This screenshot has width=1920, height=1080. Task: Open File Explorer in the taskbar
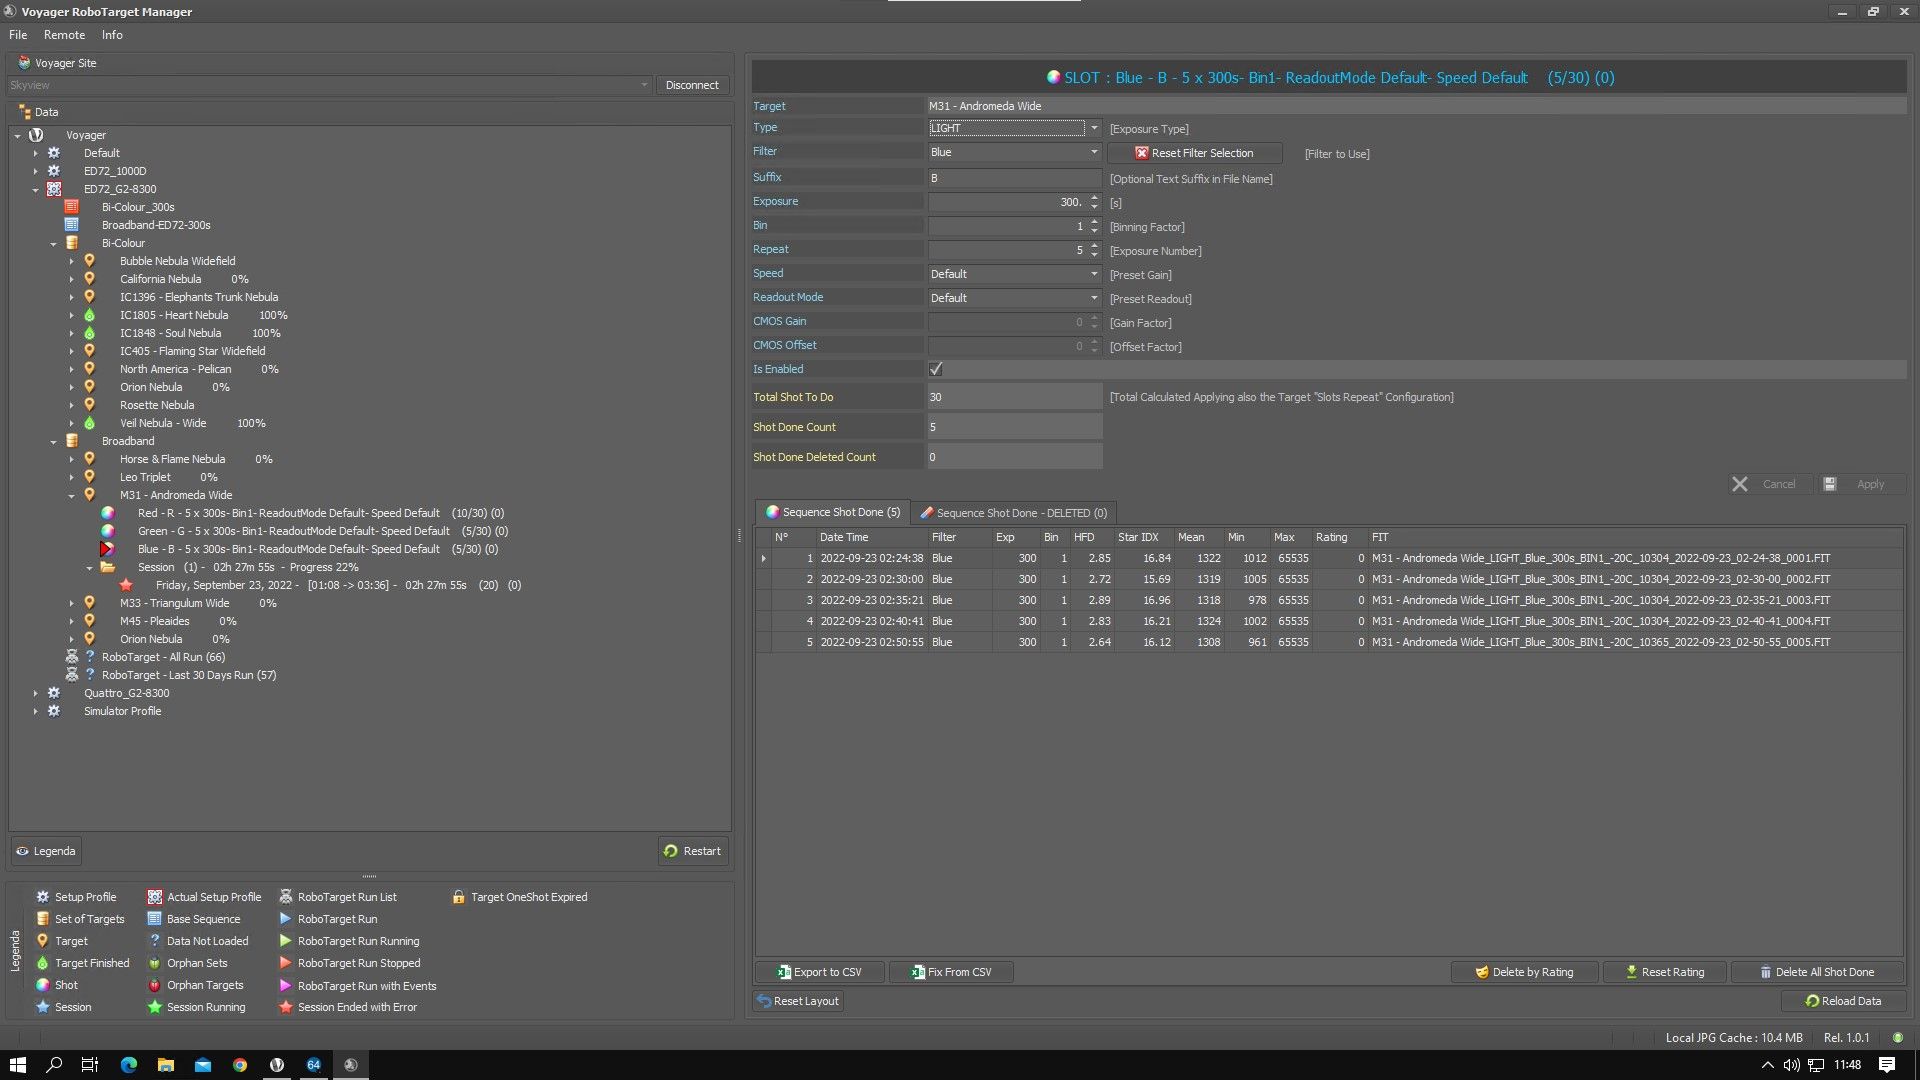pyautogui.click(x=166, y=1065)
